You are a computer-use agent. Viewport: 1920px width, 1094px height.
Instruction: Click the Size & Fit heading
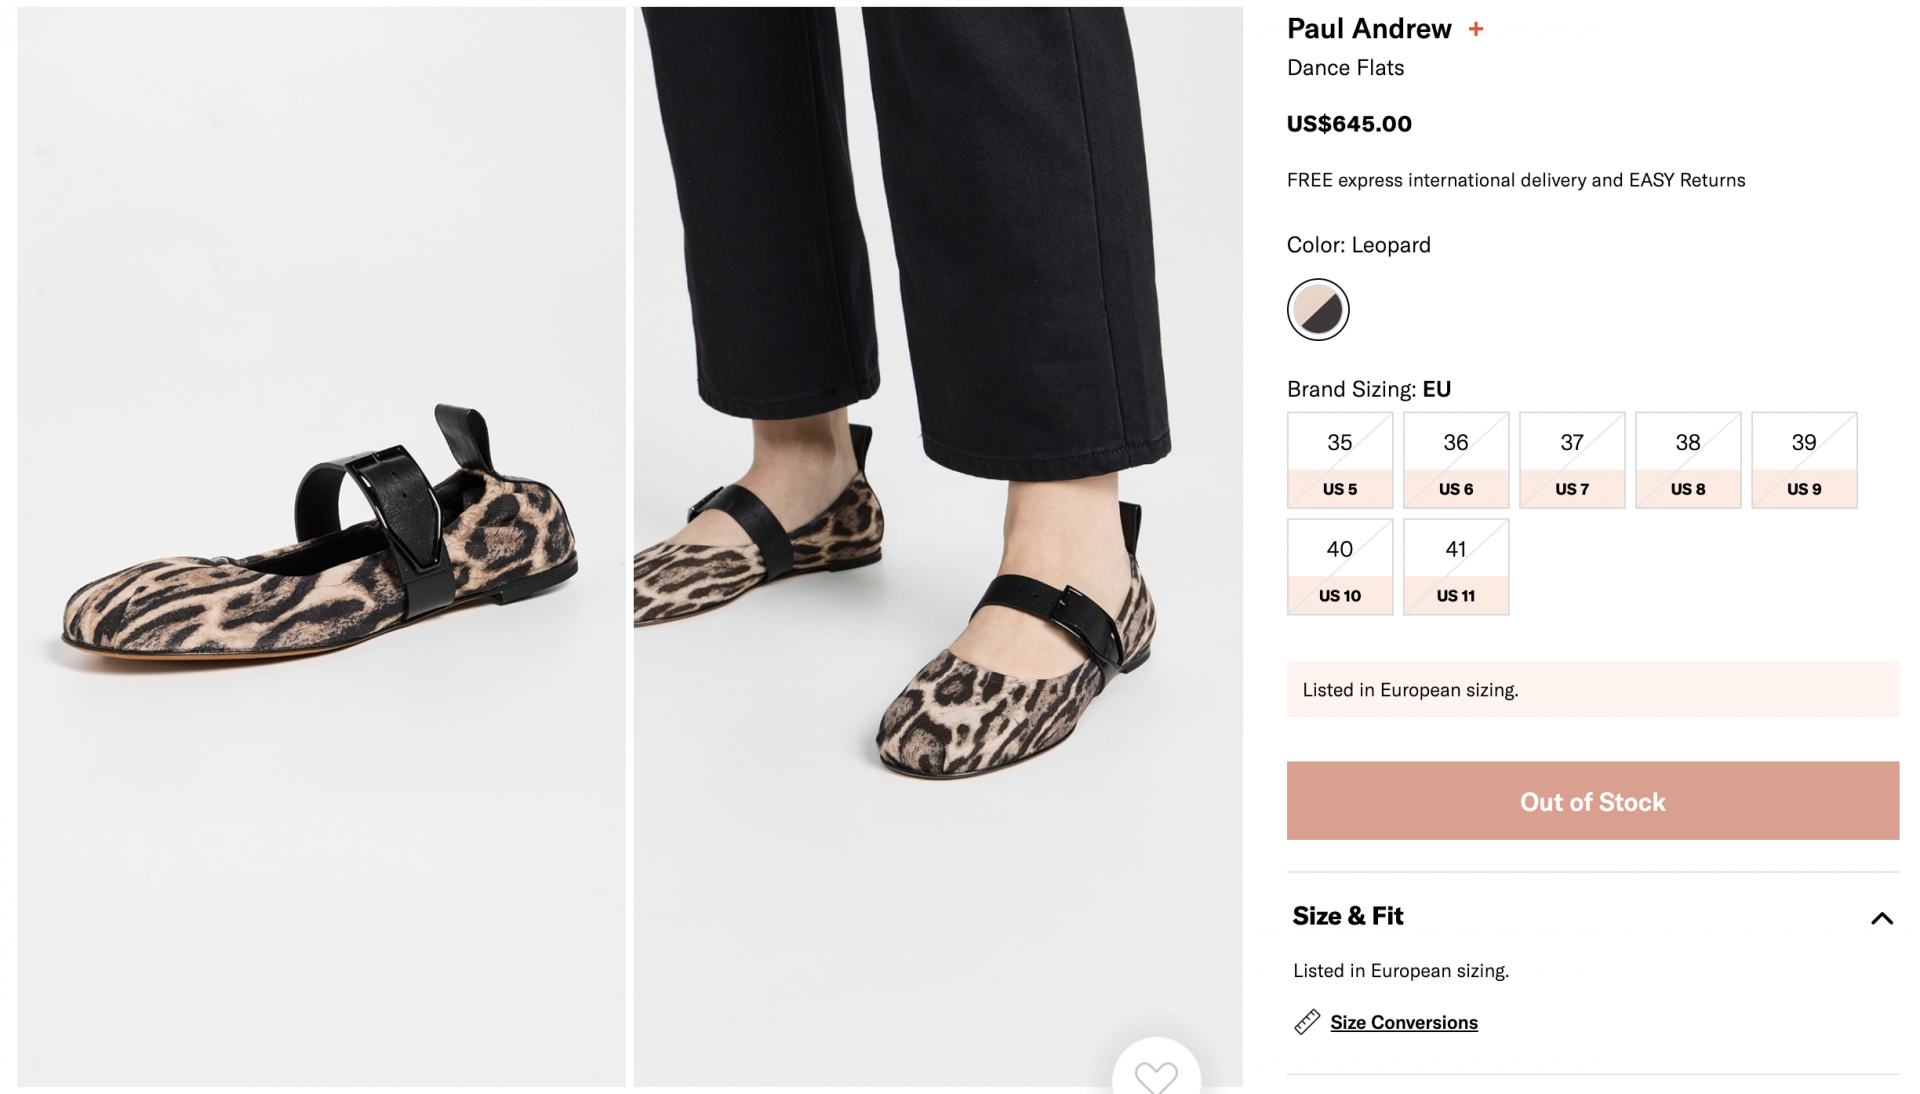[1348, 916]
